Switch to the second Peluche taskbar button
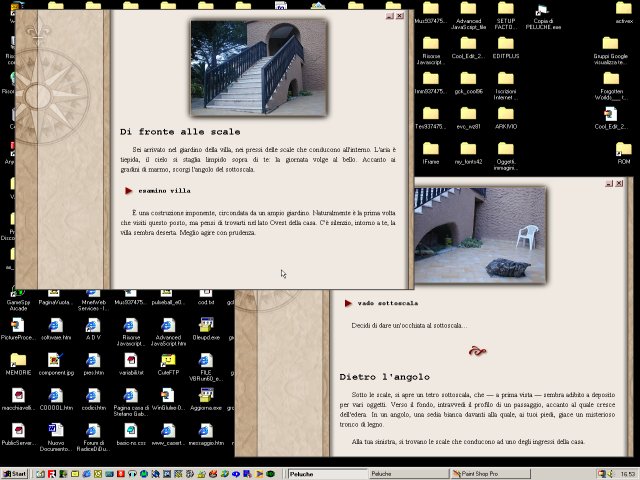 tap(408, 474)
